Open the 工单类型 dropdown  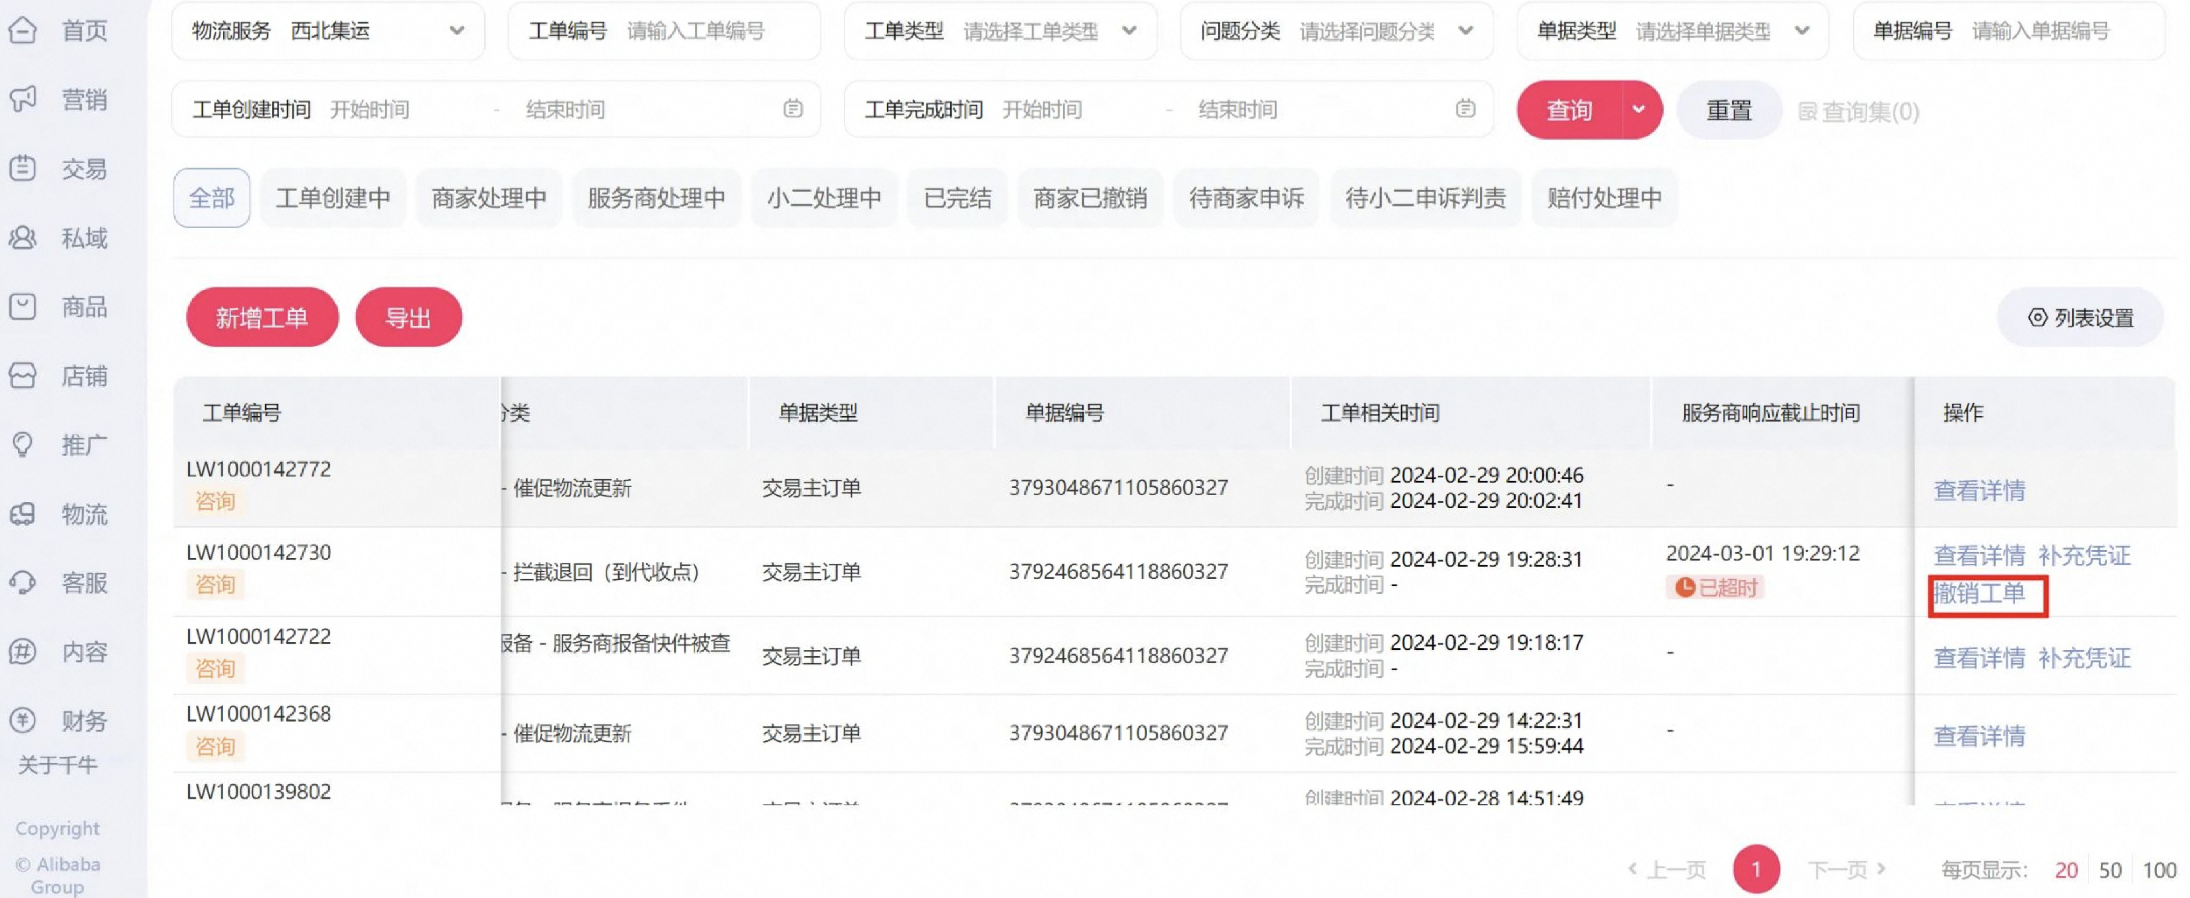pyautogui.click(x=1000, y=31)
